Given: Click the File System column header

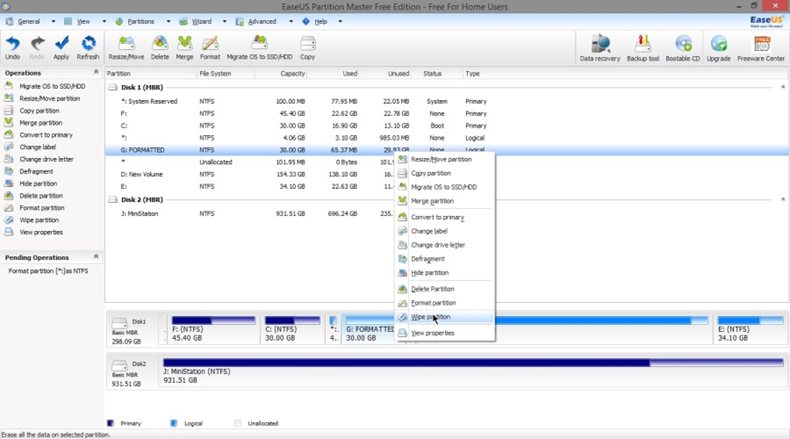Looking at the screenshot, I should (215, 74).
